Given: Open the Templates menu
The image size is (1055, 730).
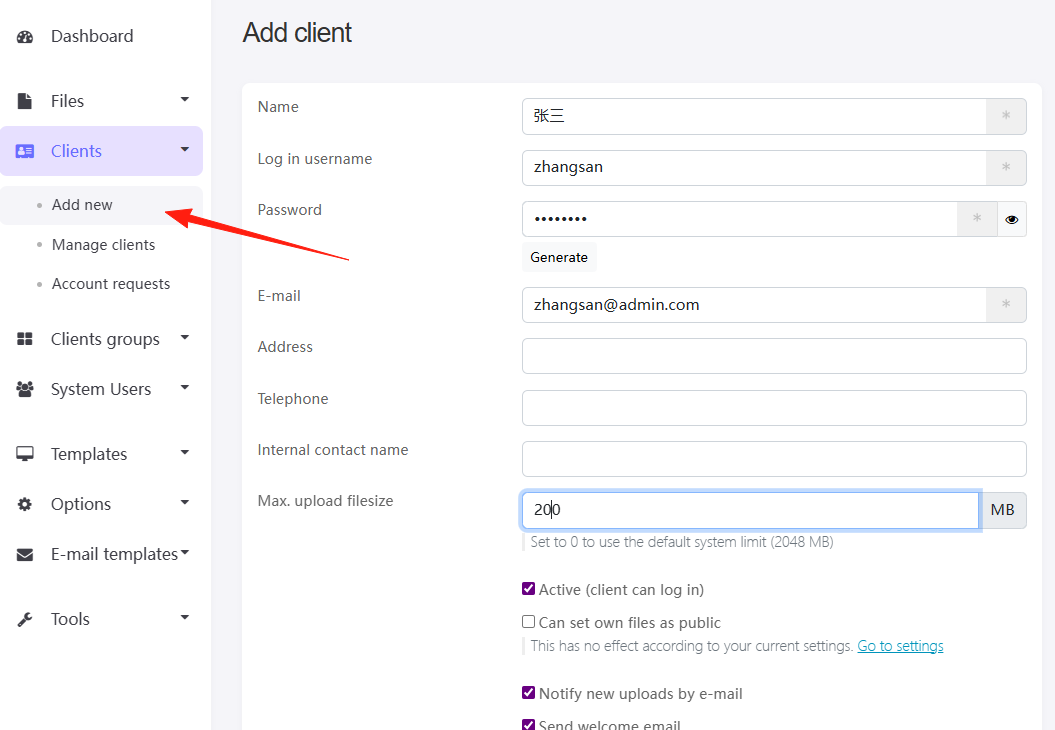Looking at the screenshot, I should tap(89, 454).
